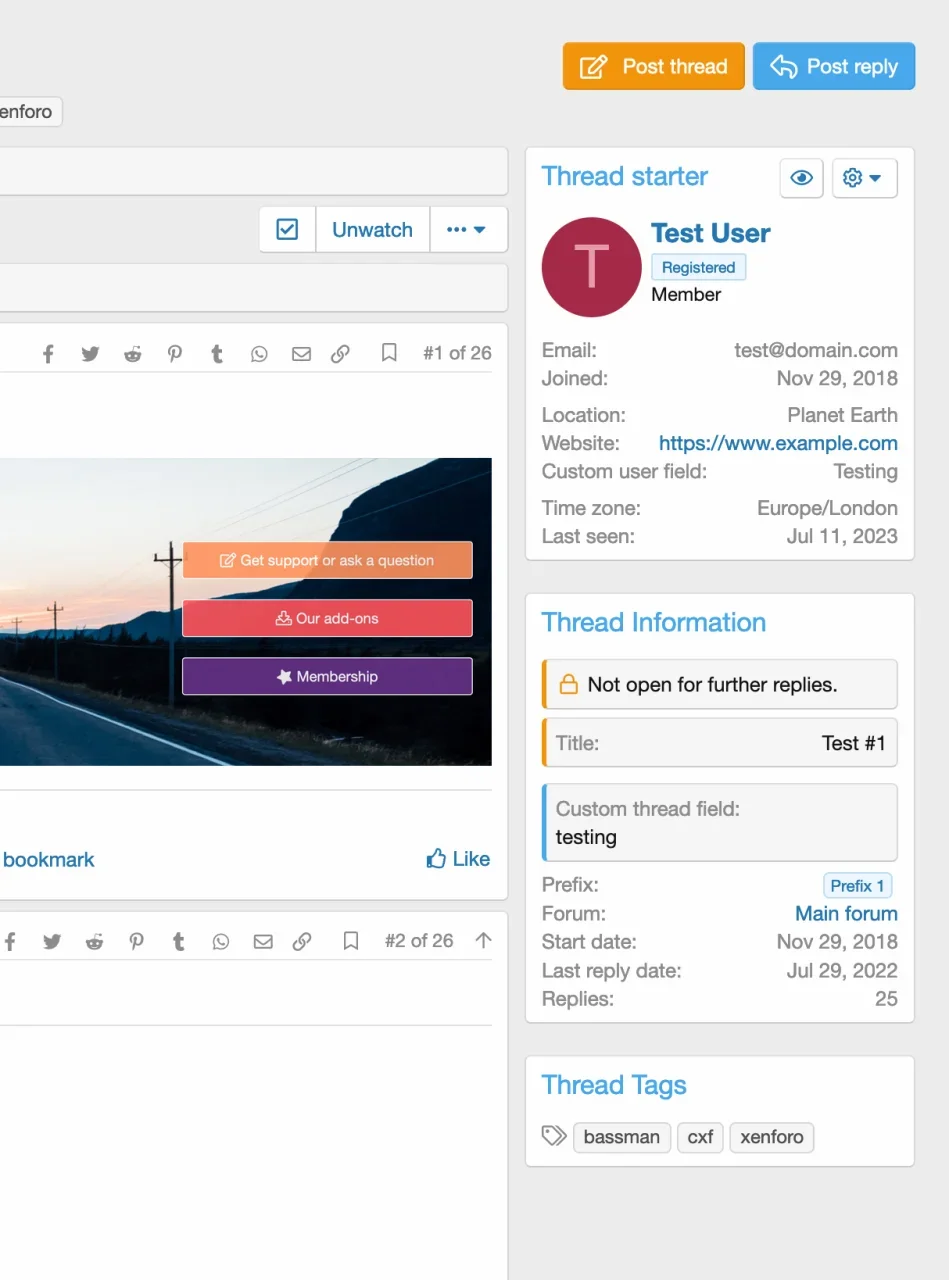
Task: Click the orange Post thread button
Action: tap(653, 67)
